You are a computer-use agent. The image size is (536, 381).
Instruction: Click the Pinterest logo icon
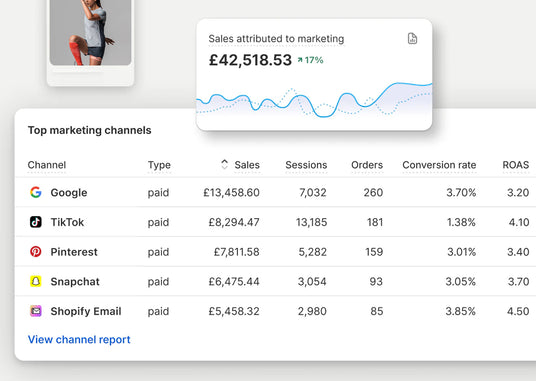pos(36,252)
